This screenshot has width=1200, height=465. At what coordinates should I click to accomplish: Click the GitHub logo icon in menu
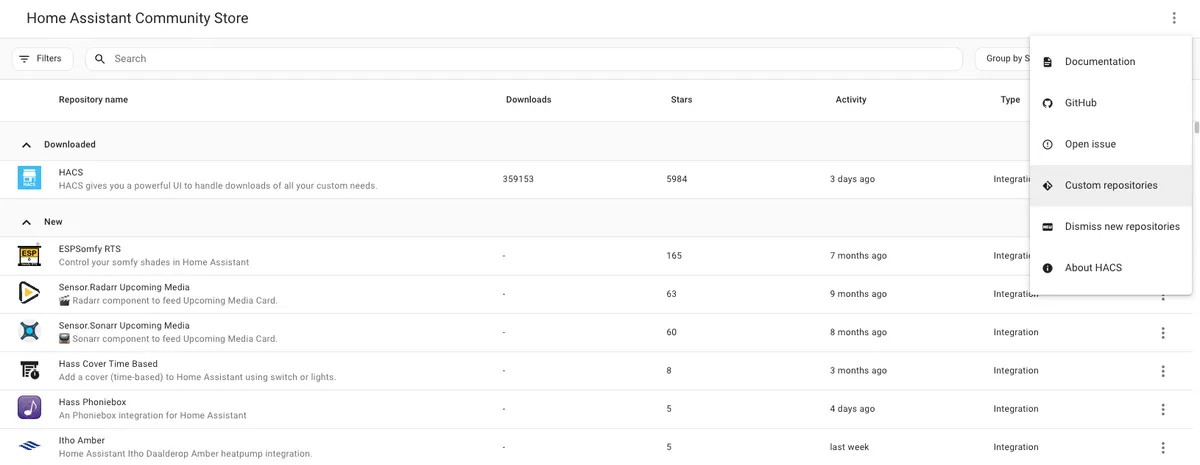[x=1047, y=103]
